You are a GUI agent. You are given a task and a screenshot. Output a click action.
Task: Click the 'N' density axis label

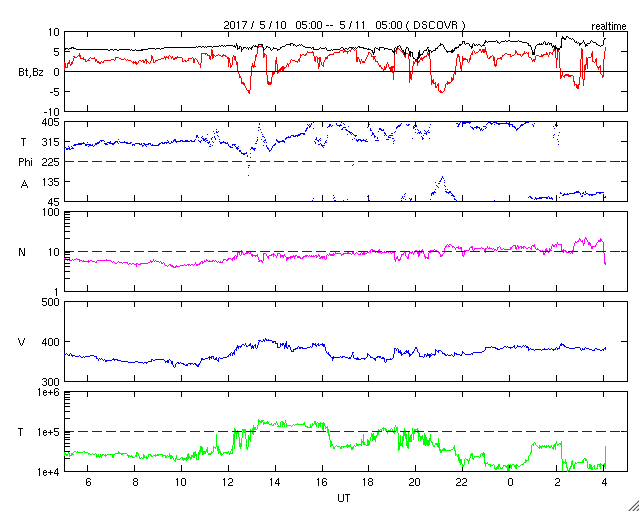coord(22,252)
